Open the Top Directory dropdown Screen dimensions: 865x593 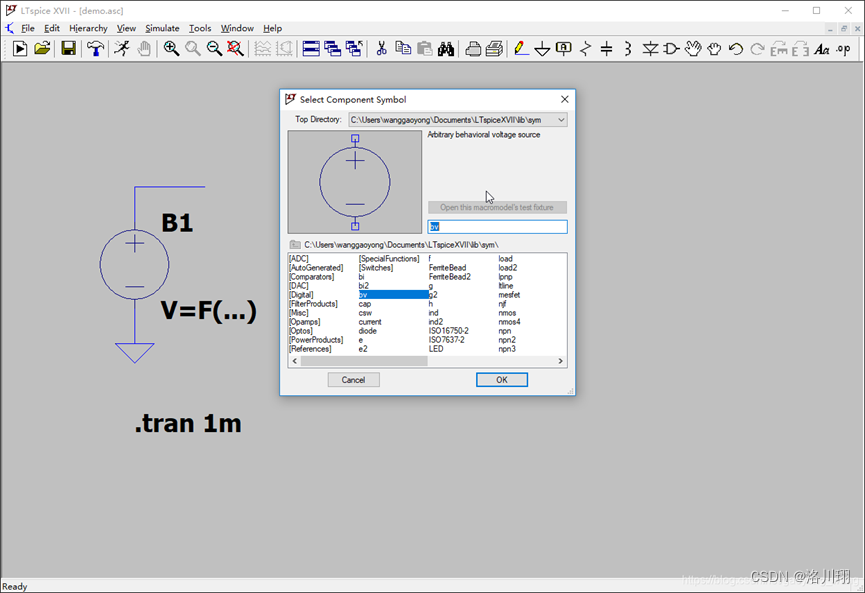(x=560, y=119)
